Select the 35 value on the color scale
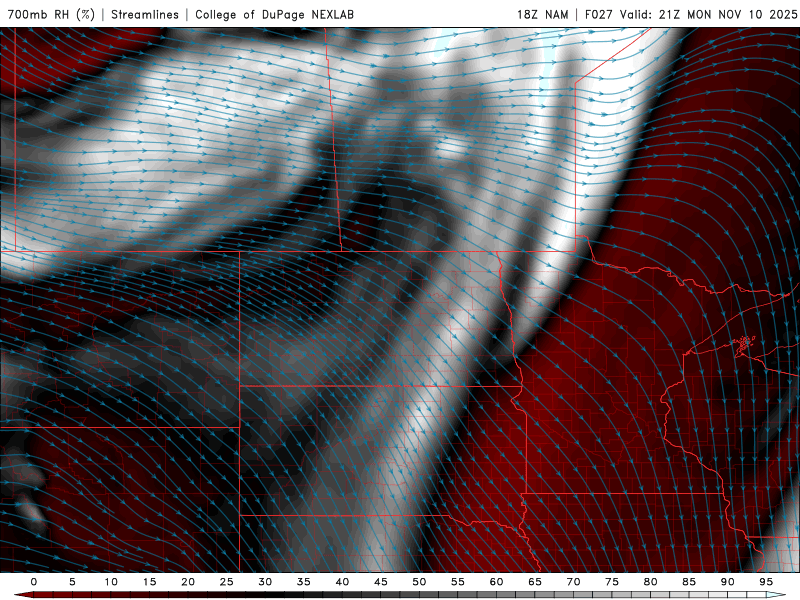This screenshot has width=800, height=600. (x=304, y=582)
